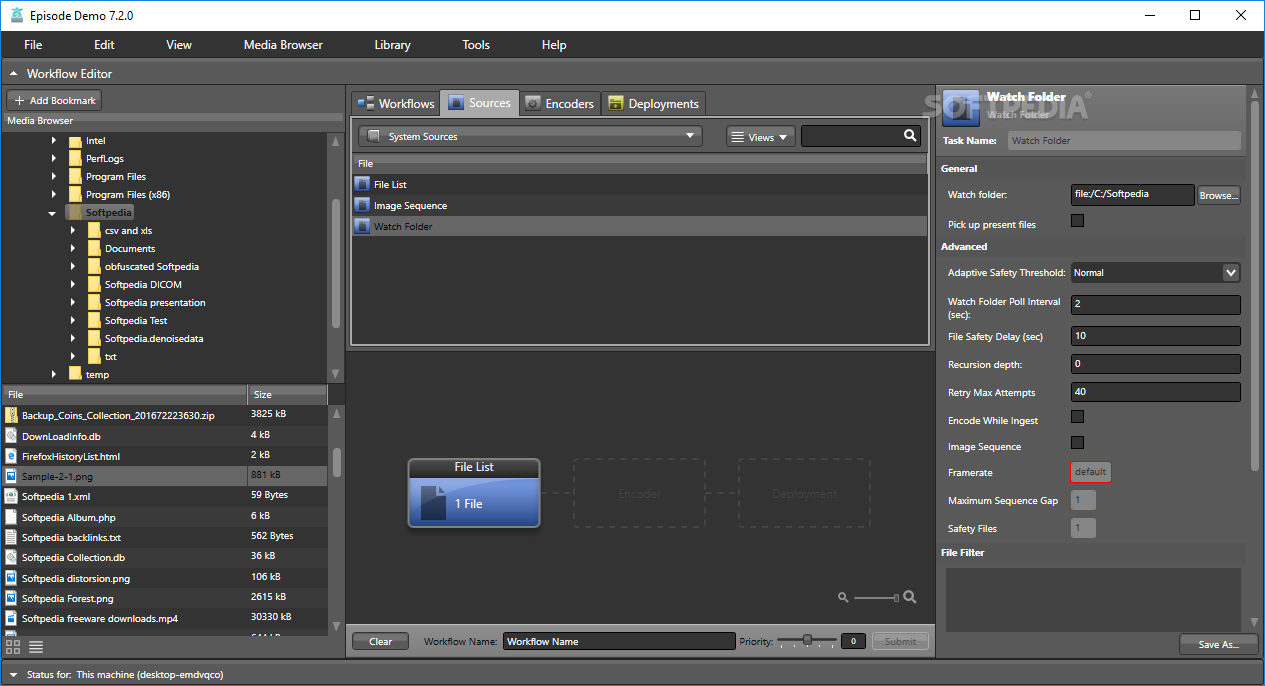
Task: Switch to the Encoders tab
Action: (x=560, y=103)
